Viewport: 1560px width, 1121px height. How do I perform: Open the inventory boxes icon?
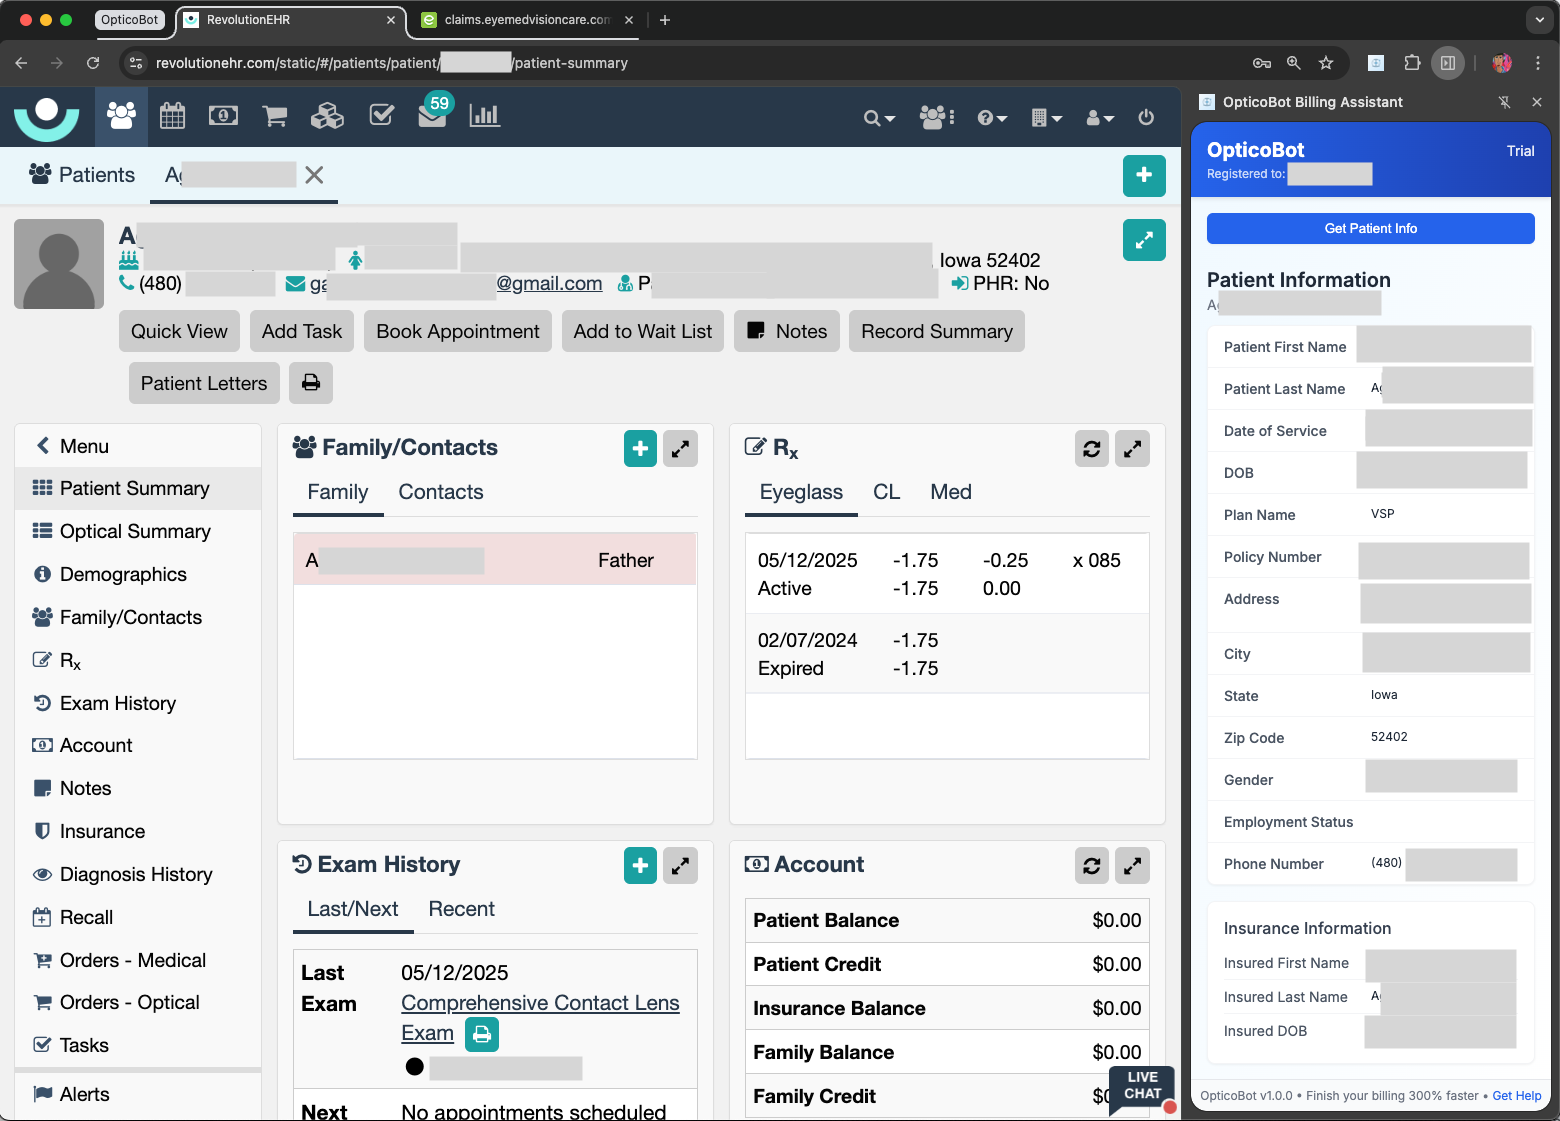click(327, 116)
